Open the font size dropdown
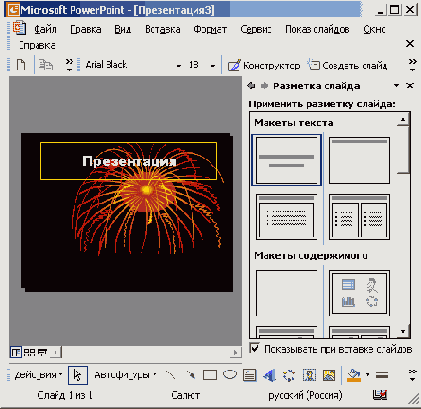Viewport: 421px width, 409px height. click(212, 65)
